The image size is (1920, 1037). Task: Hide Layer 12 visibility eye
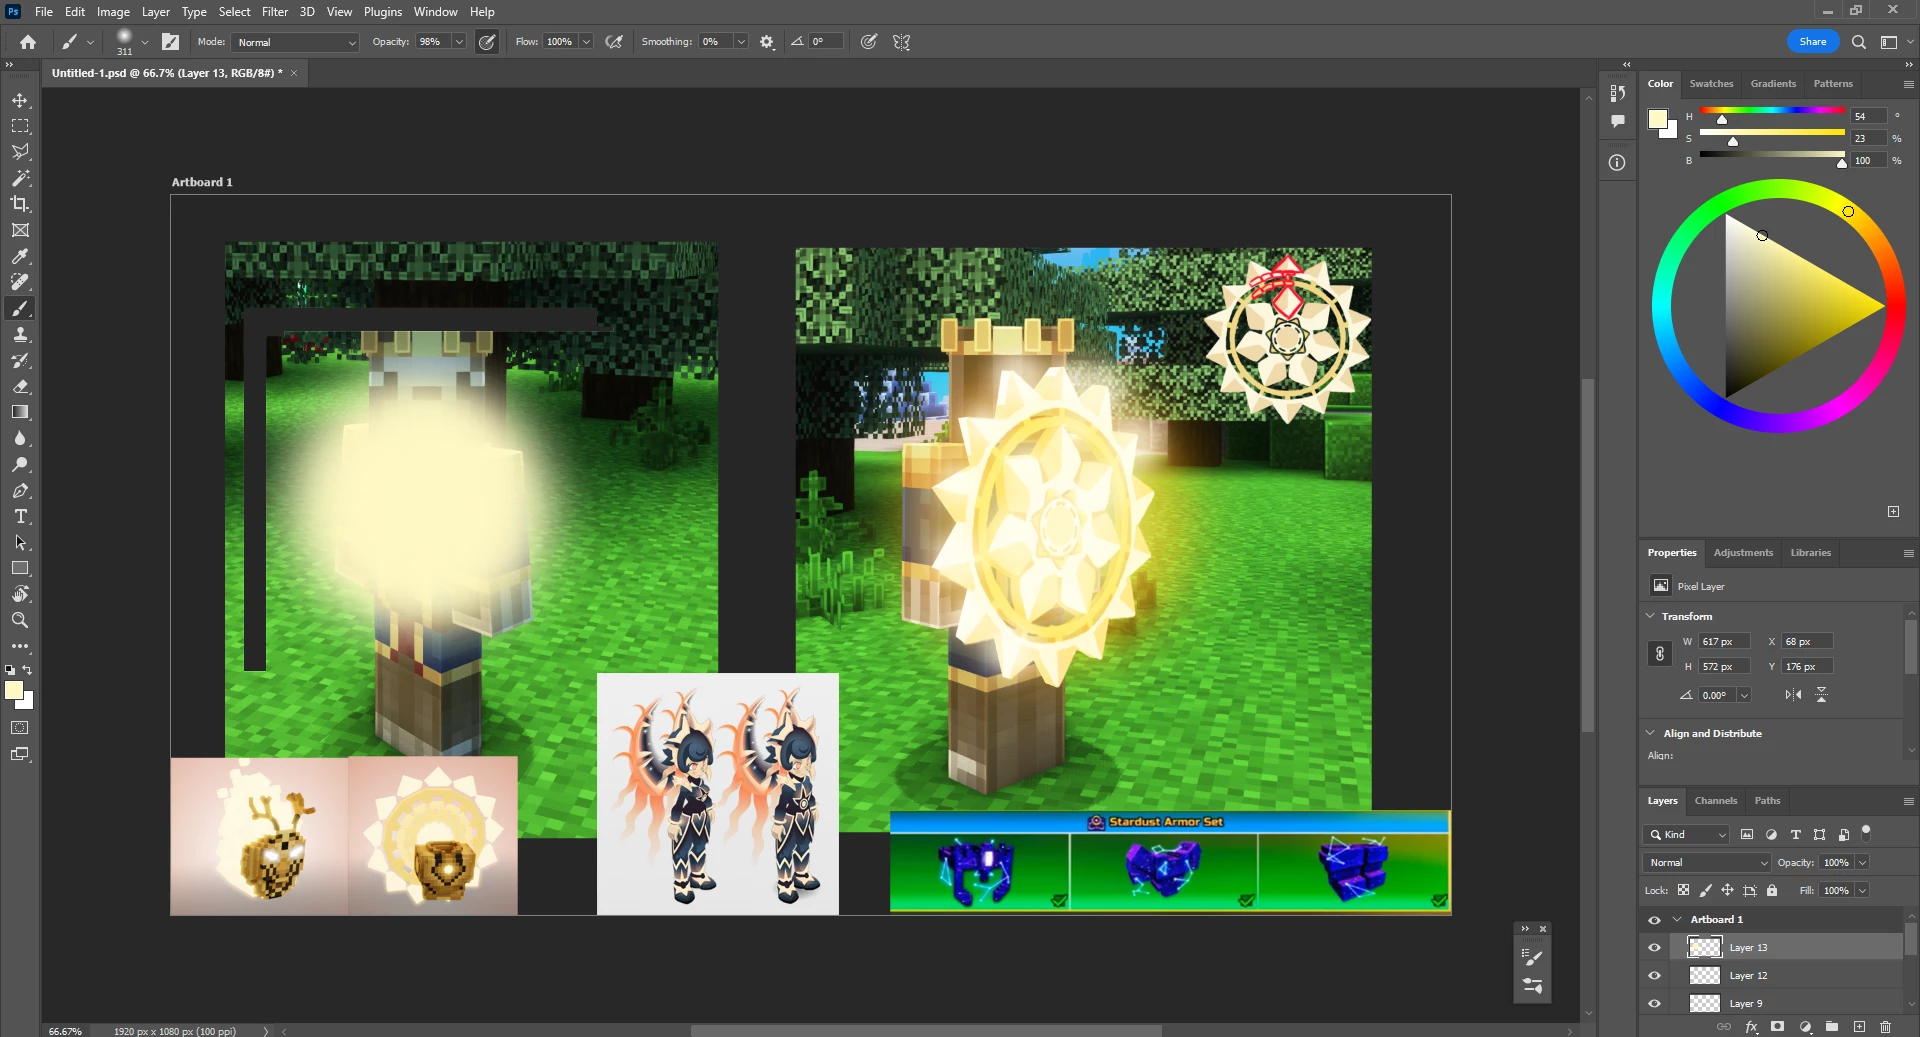(x=1654, y=976)
